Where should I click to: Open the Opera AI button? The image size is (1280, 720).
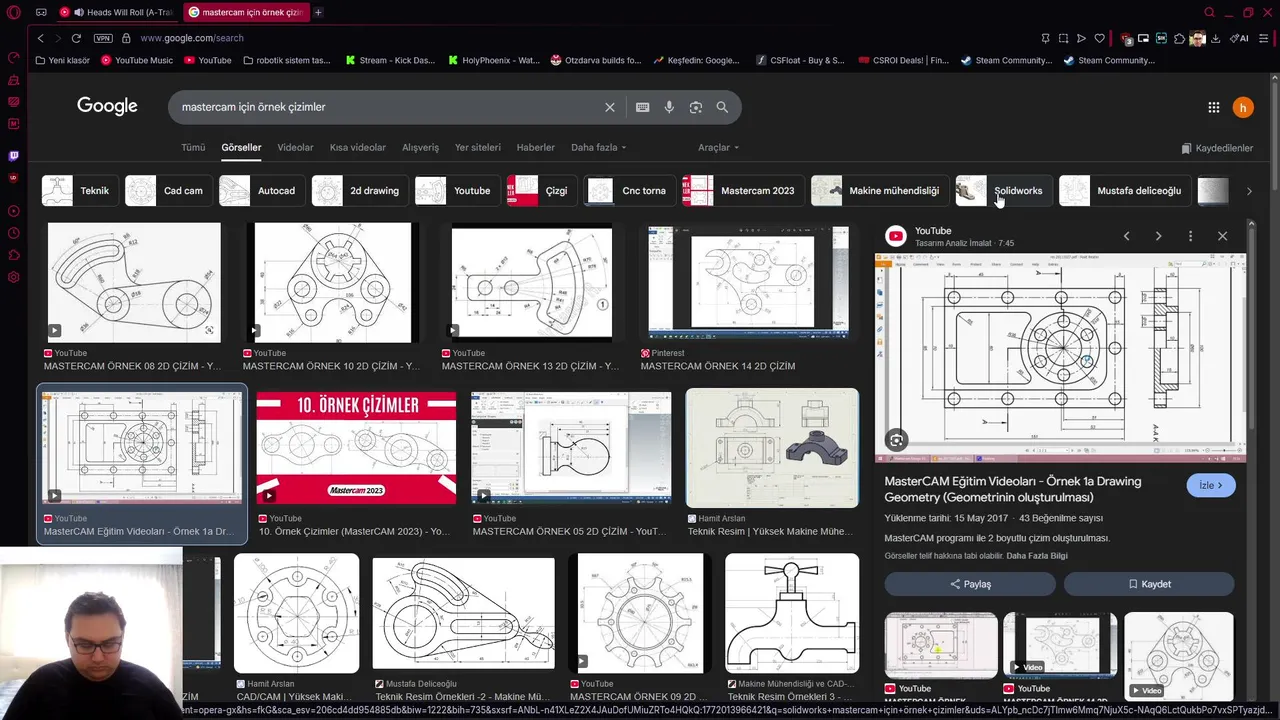1239,38
